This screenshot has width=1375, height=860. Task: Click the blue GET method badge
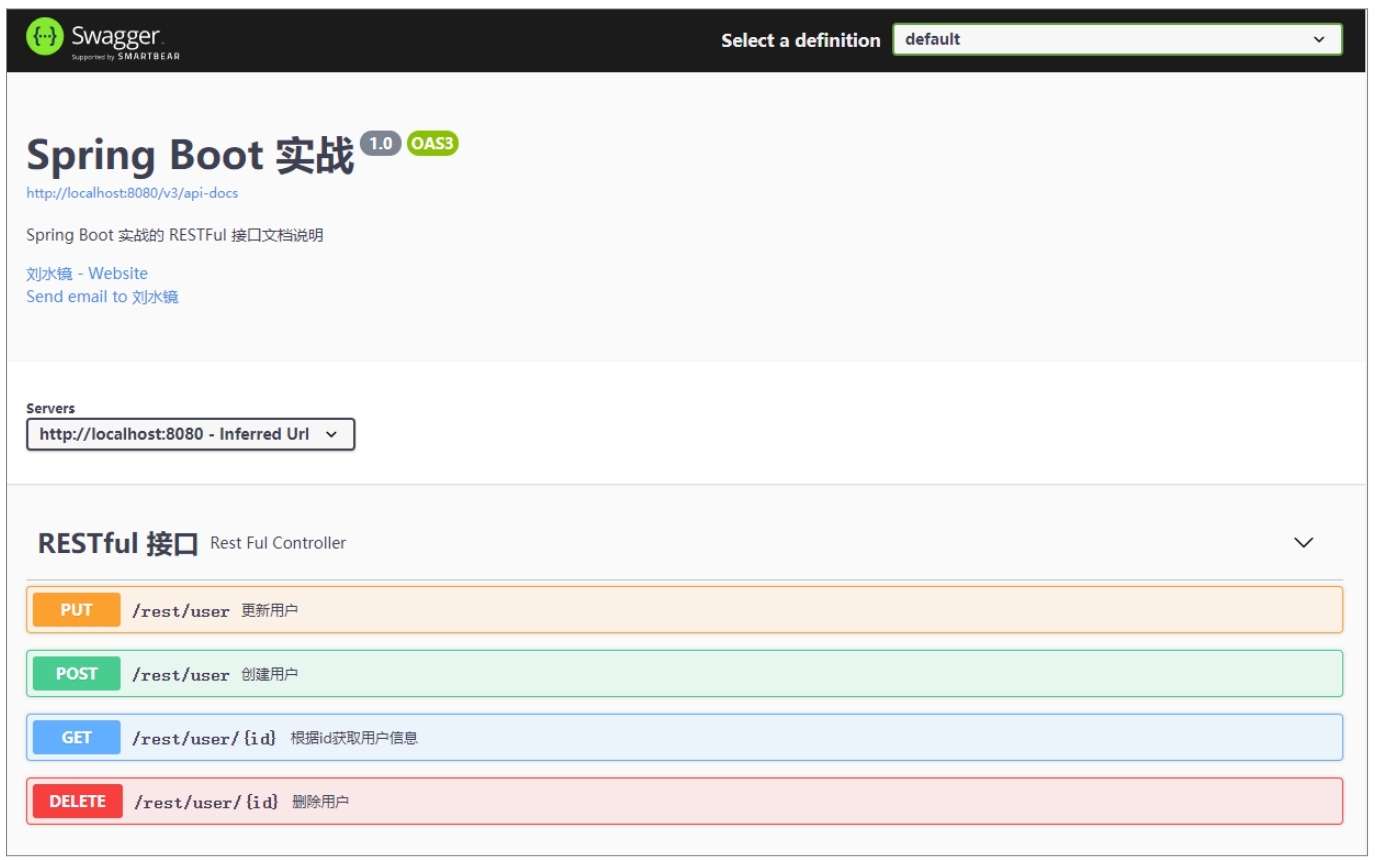click(76, 738)
